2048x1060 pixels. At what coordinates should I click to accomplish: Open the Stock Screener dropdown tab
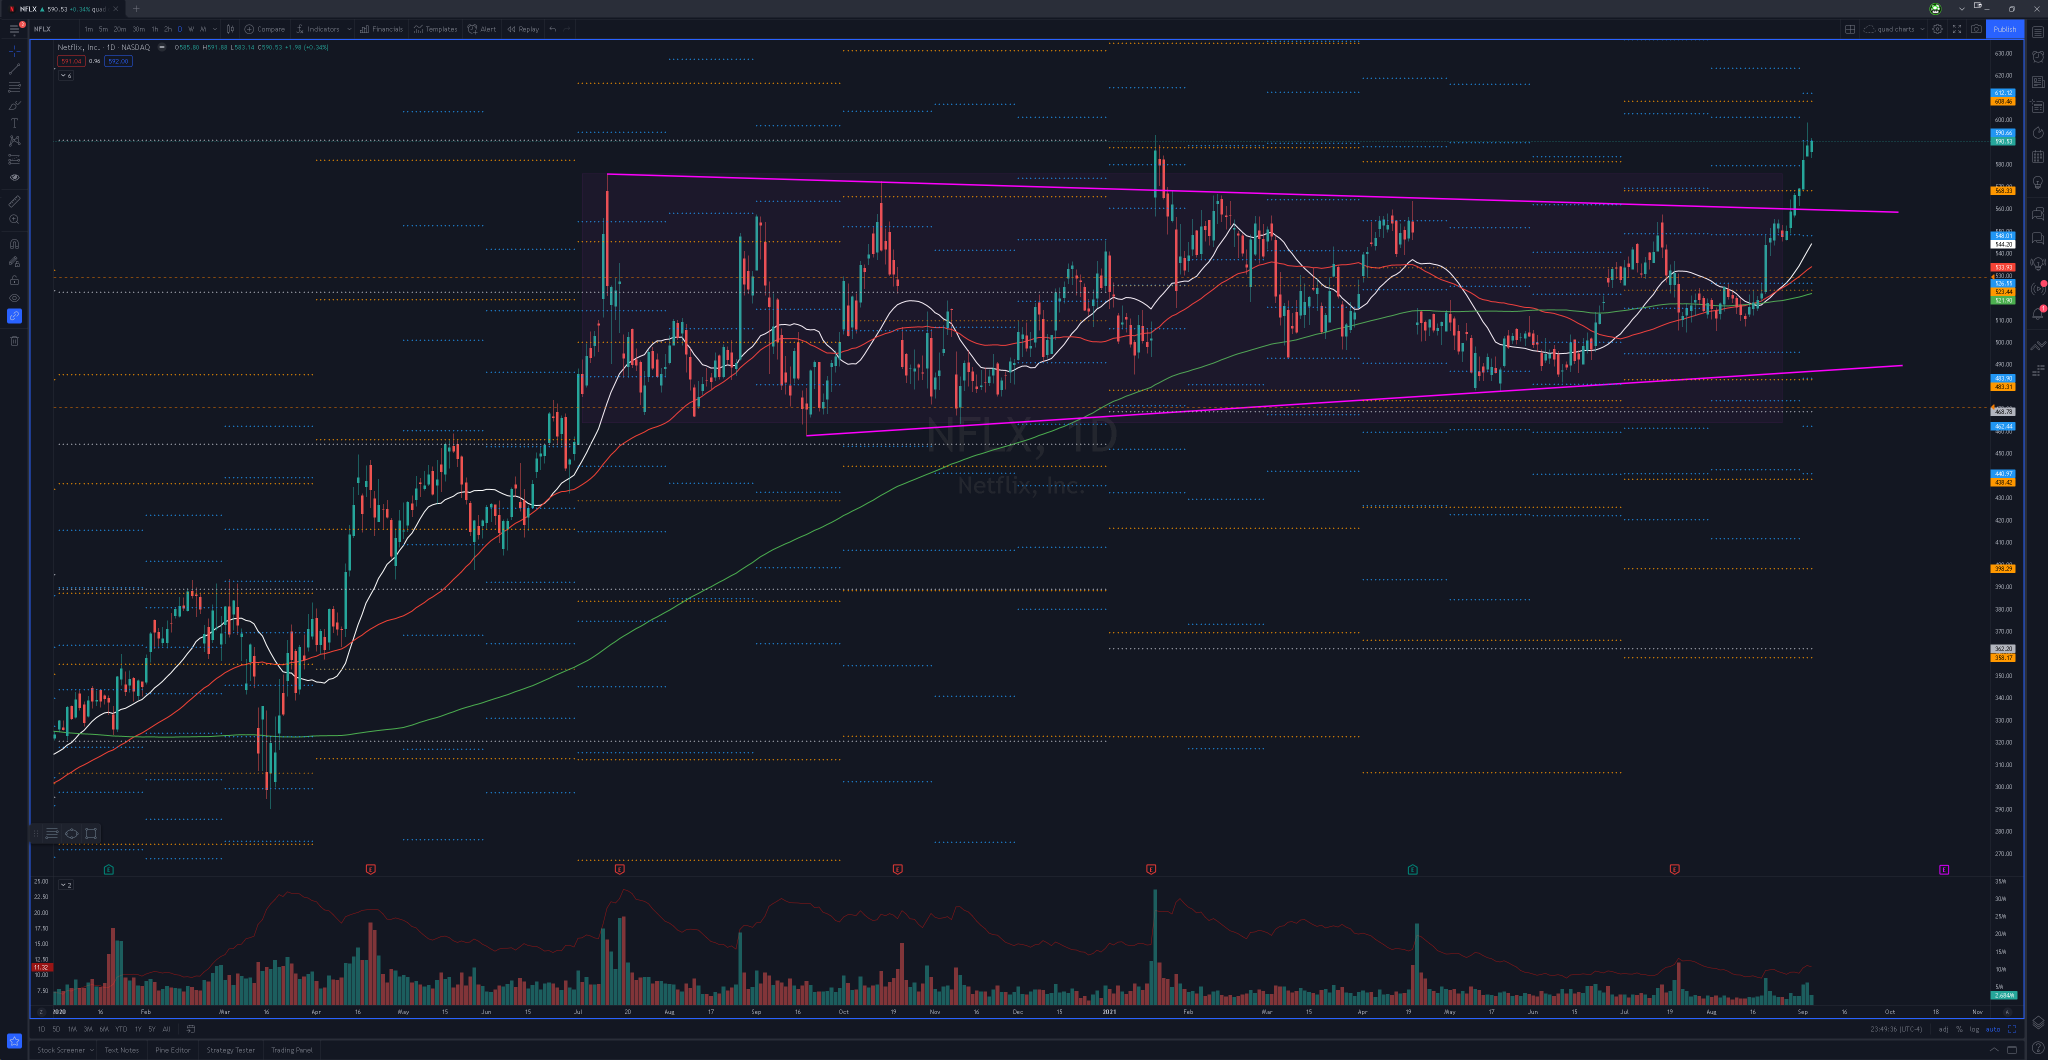click(x=65, y=1050)
